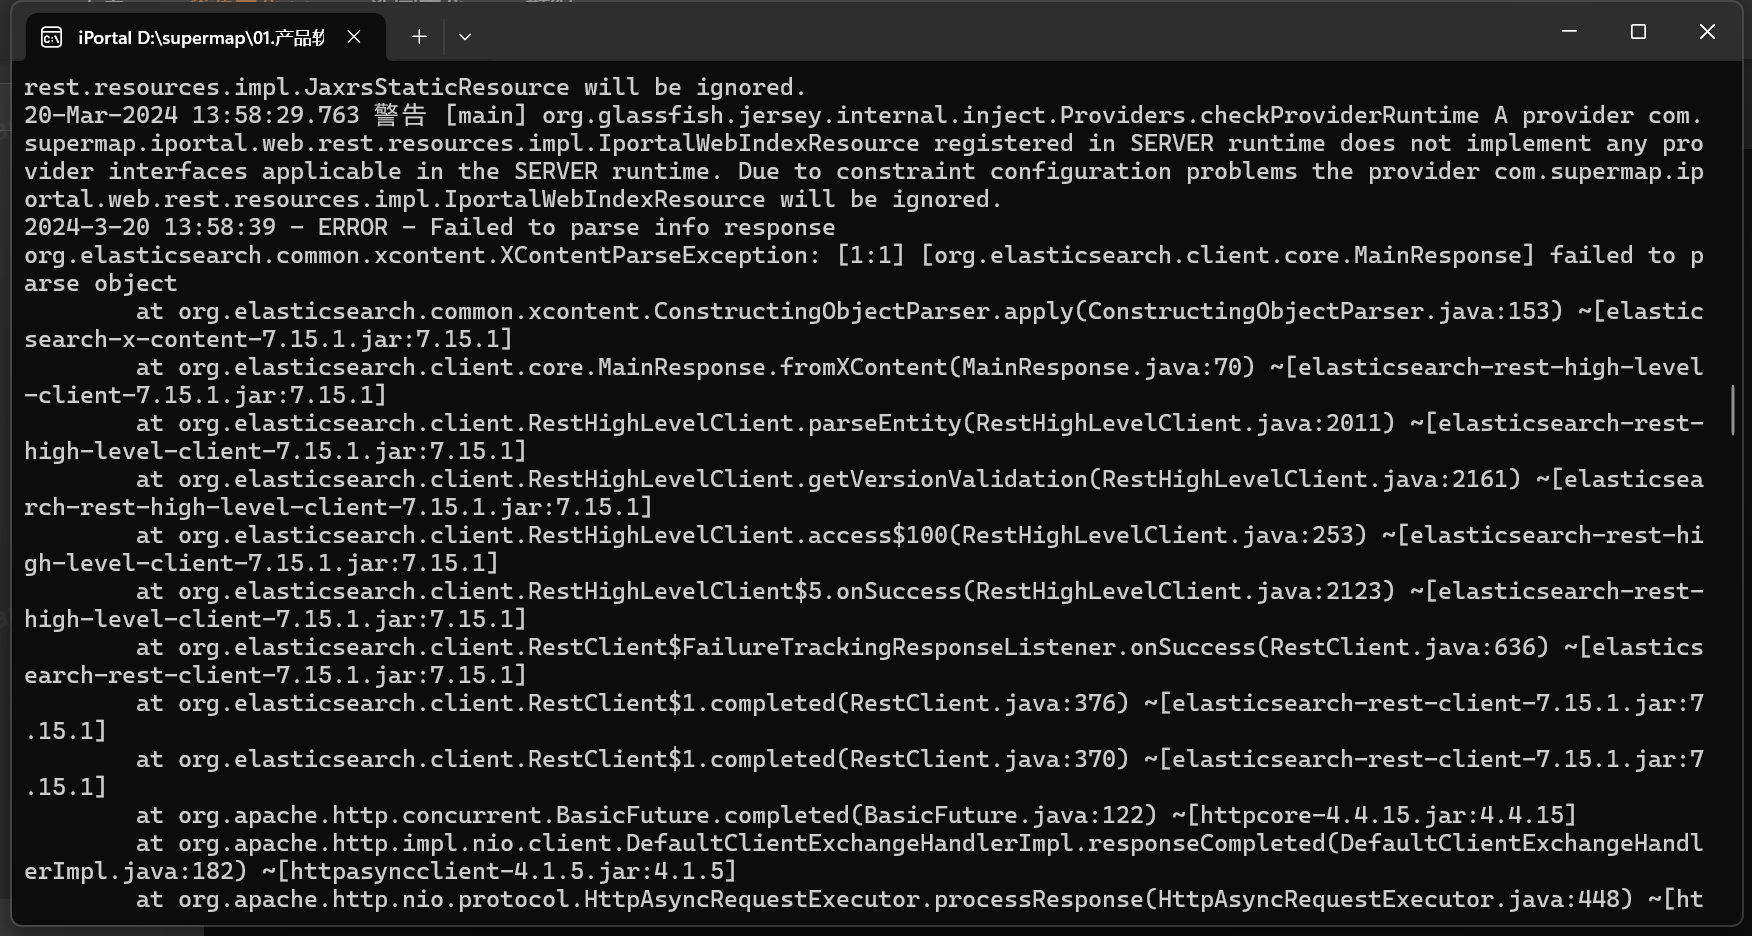Click the 'RestHighLevelClient.parseEntity' stack line

click(864, 437)
